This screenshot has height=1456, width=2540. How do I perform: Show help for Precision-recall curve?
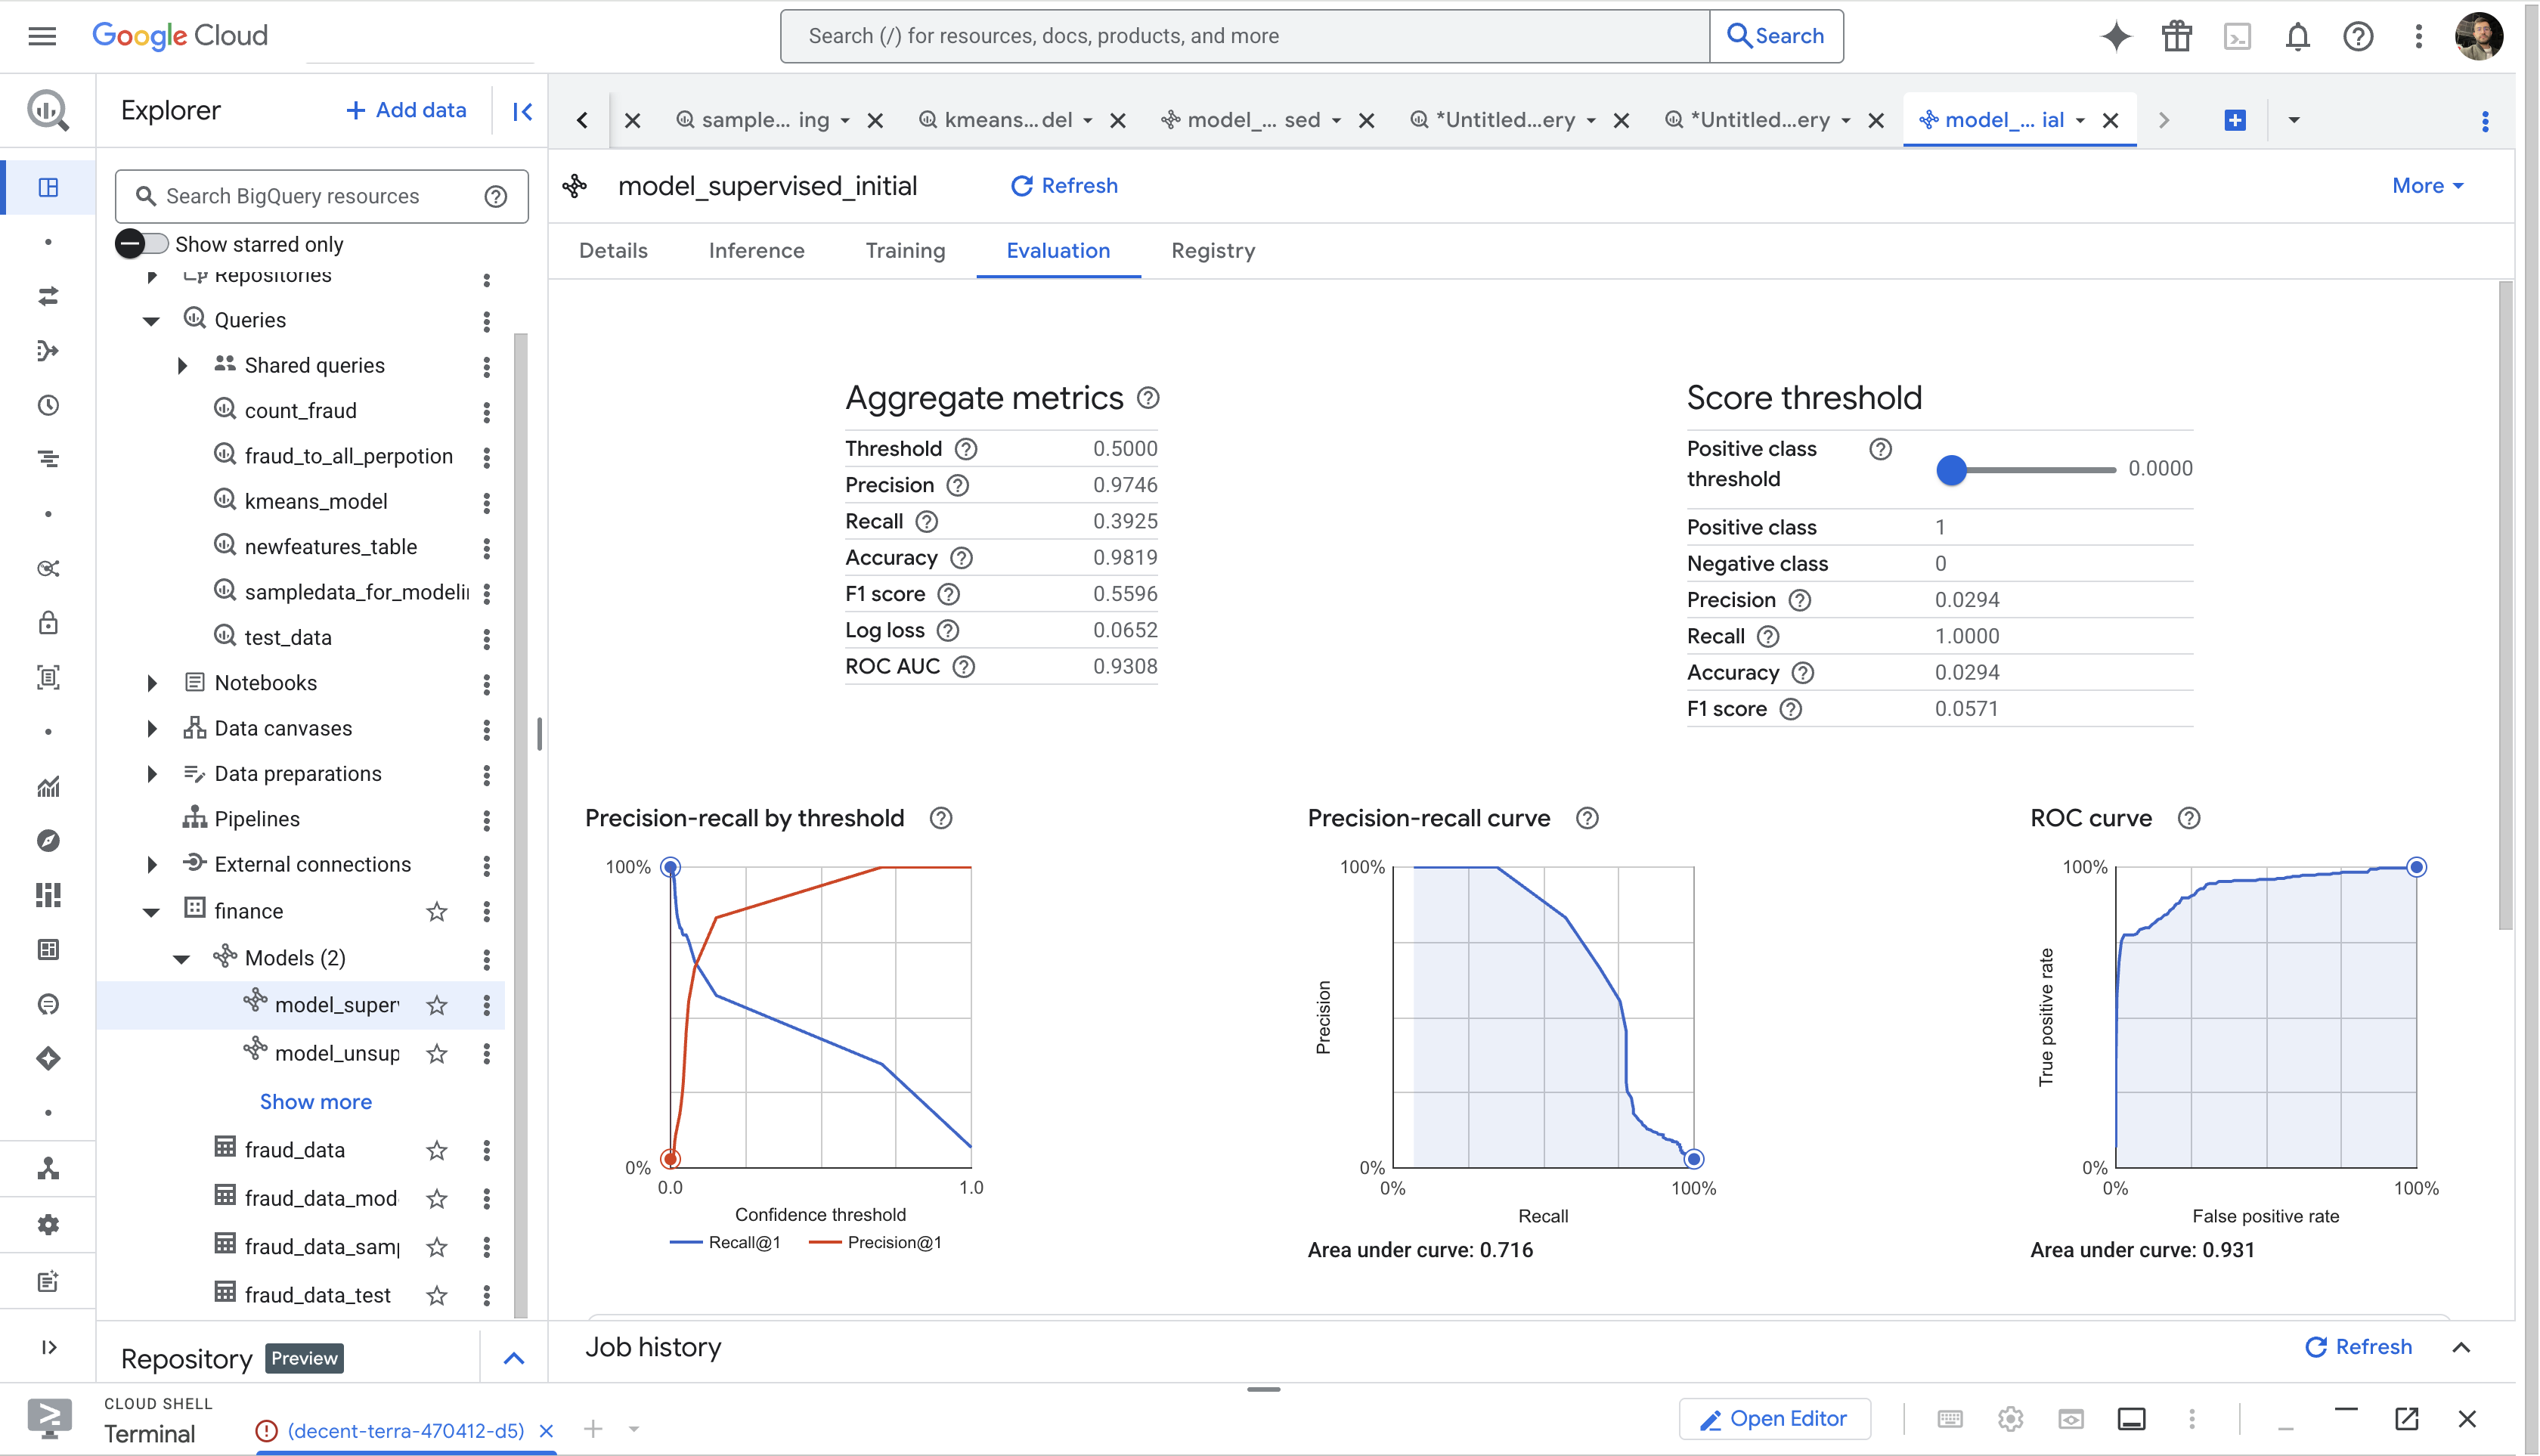click(x=1587, y=818)
